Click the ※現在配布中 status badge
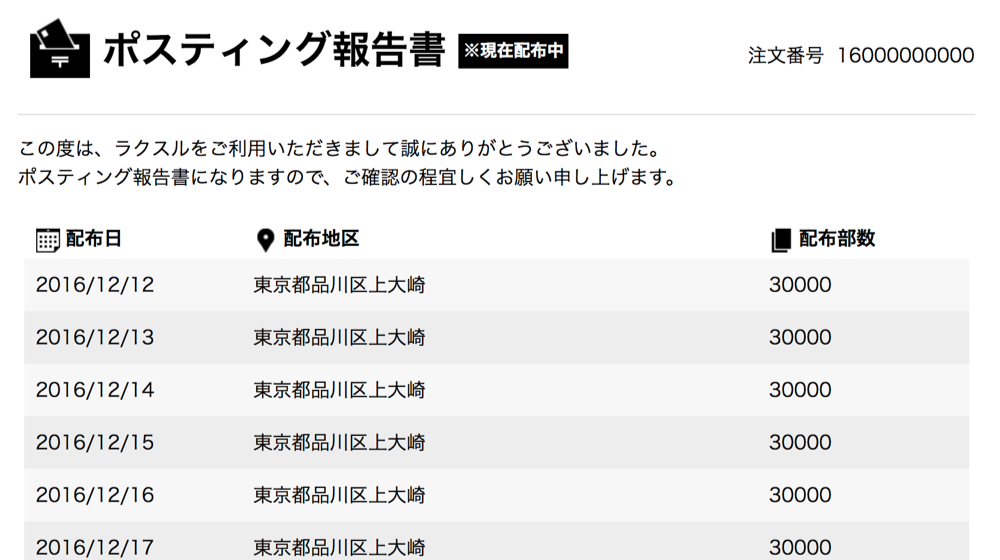 point(514,51)
